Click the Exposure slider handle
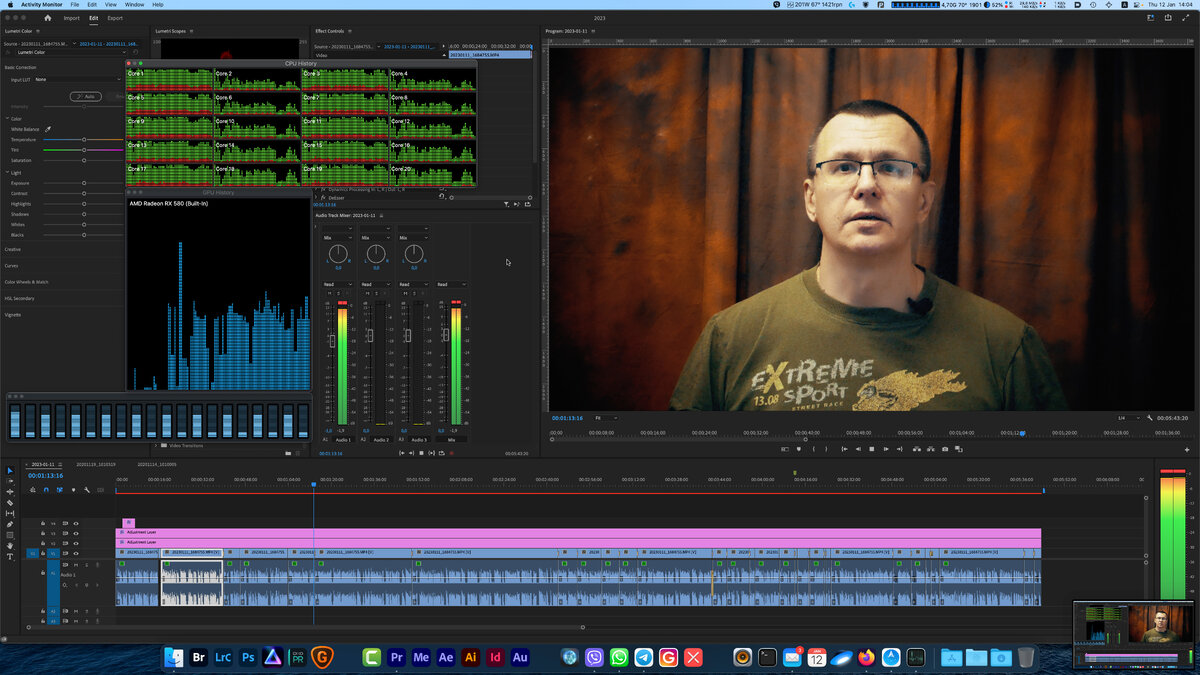This screenshot has width=1200, height=675. [x=84, y=183]
